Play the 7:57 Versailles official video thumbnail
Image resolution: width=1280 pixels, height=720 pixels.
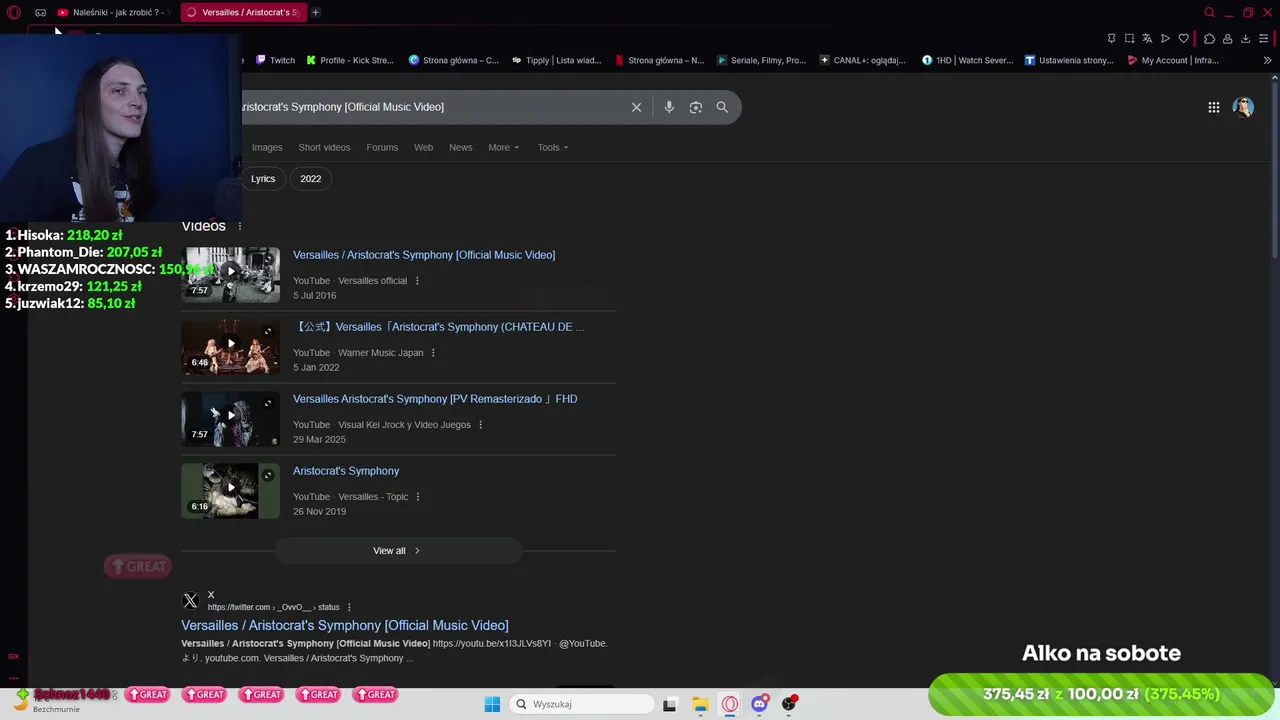coord(231,274)
